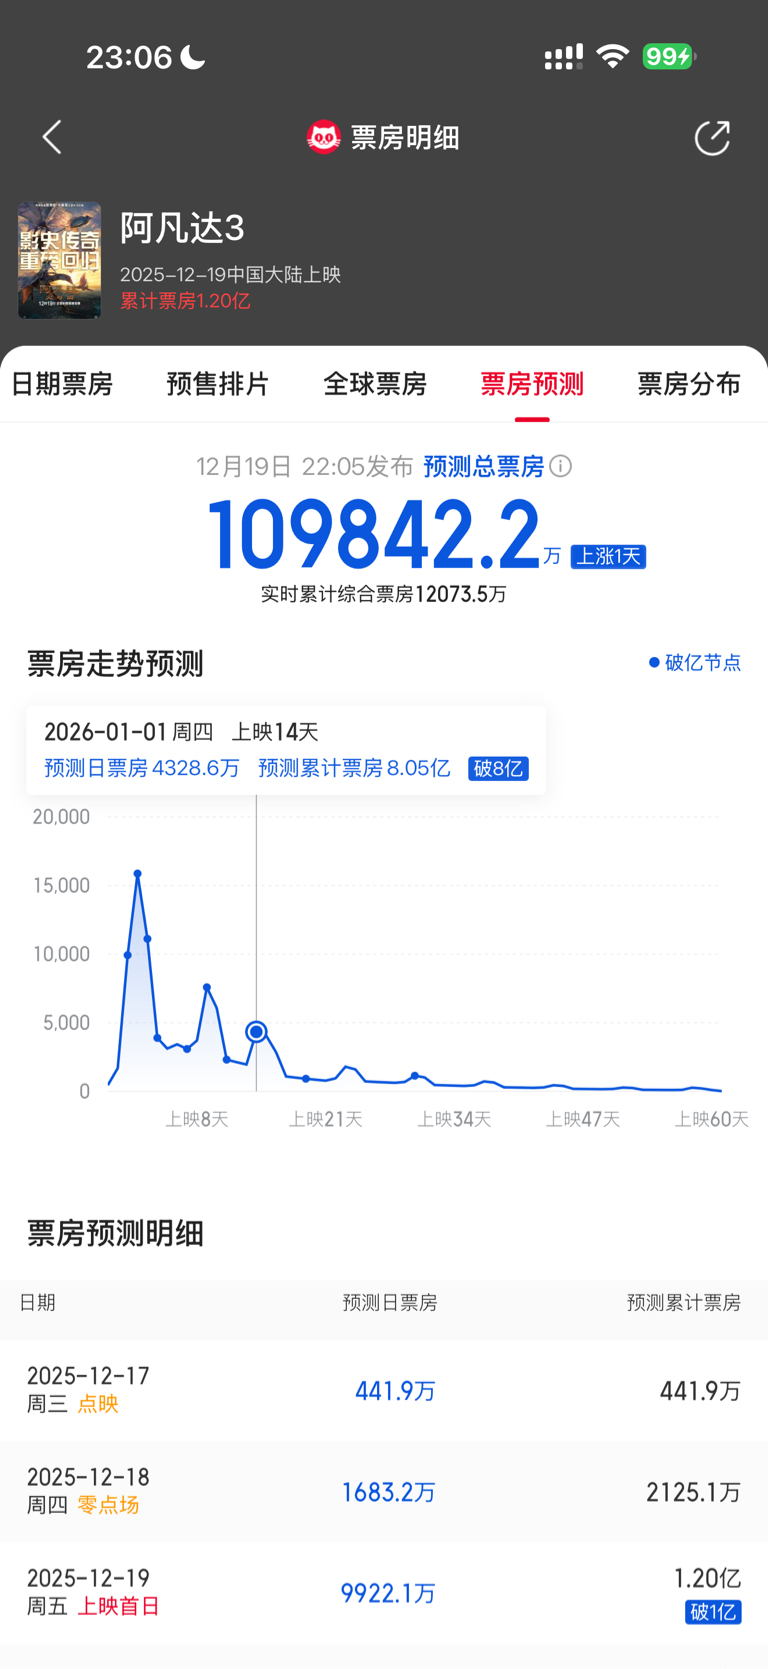768x1669 pixels.
Task: Tap the 2025-12-19 date row
Action: point(384,1592)
